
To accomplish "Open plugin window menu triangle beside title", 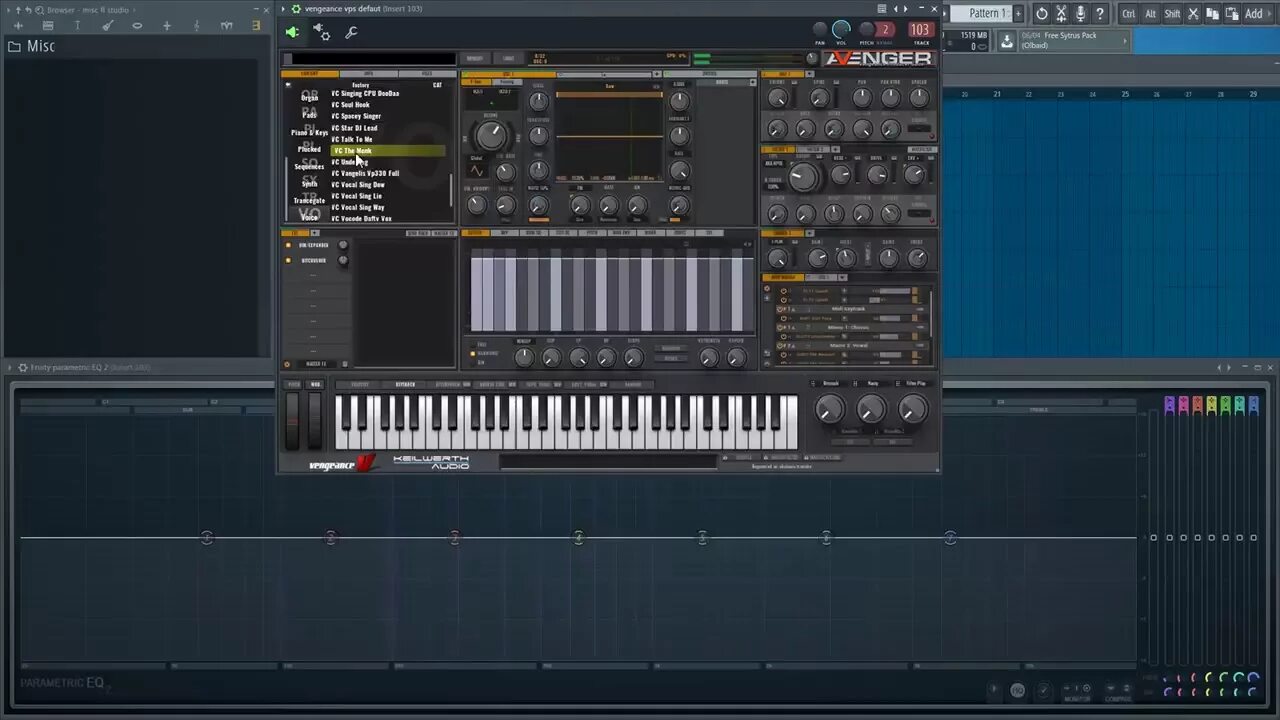I will coord(284,9).
